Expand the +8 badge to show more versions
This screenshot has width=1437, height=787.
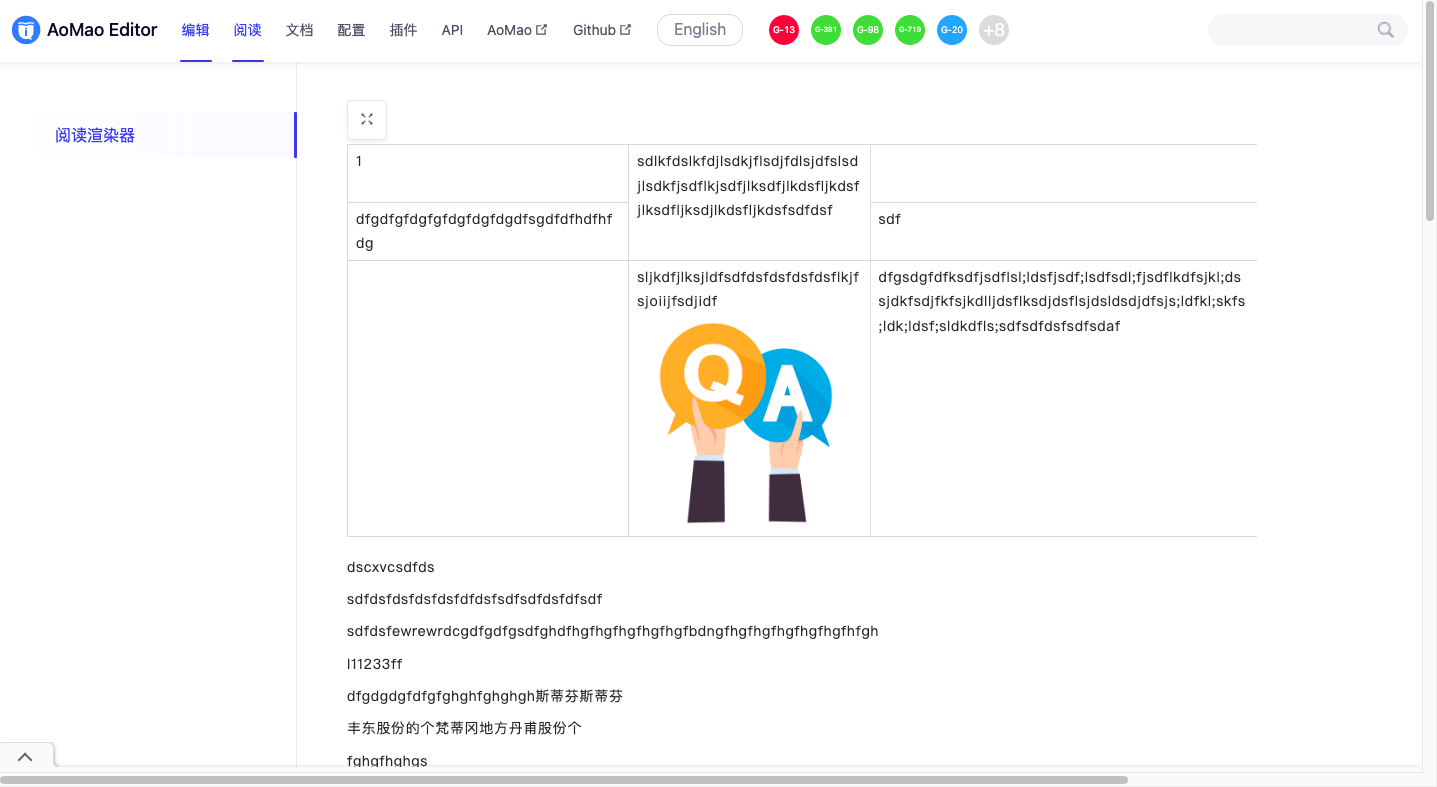coord(994,29)
